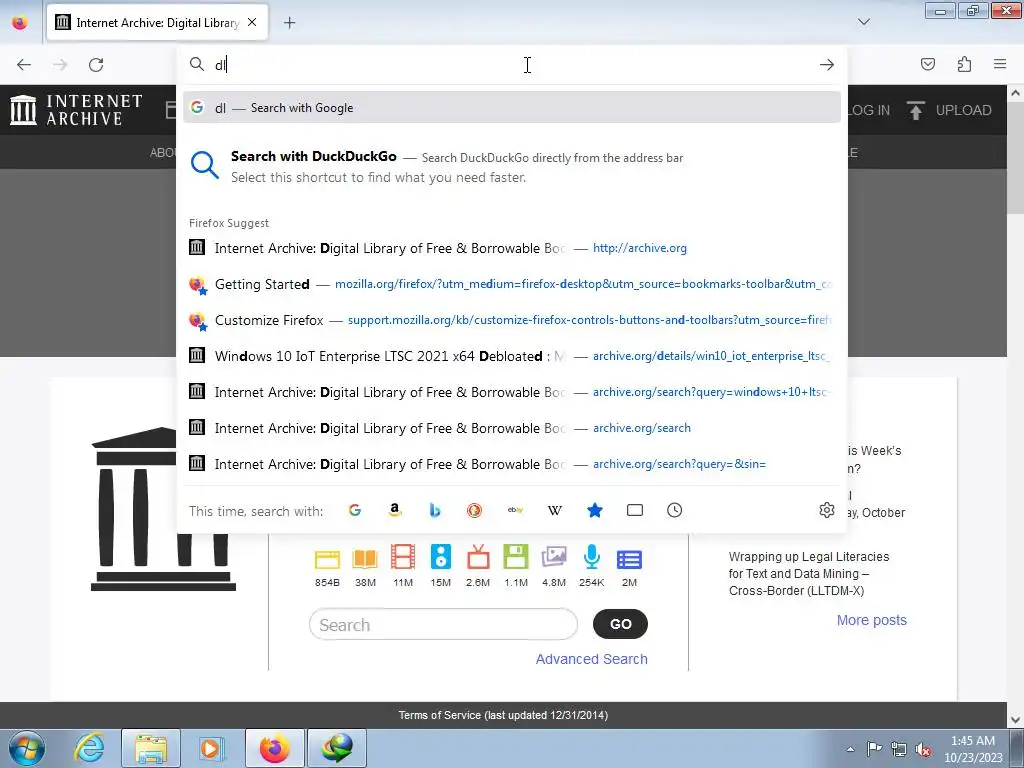Image resolution: width=1024 pixels, height=768 pixels.
Task: Launch Internet Explorer from the taskbar
Action: (x=89, y=748)
